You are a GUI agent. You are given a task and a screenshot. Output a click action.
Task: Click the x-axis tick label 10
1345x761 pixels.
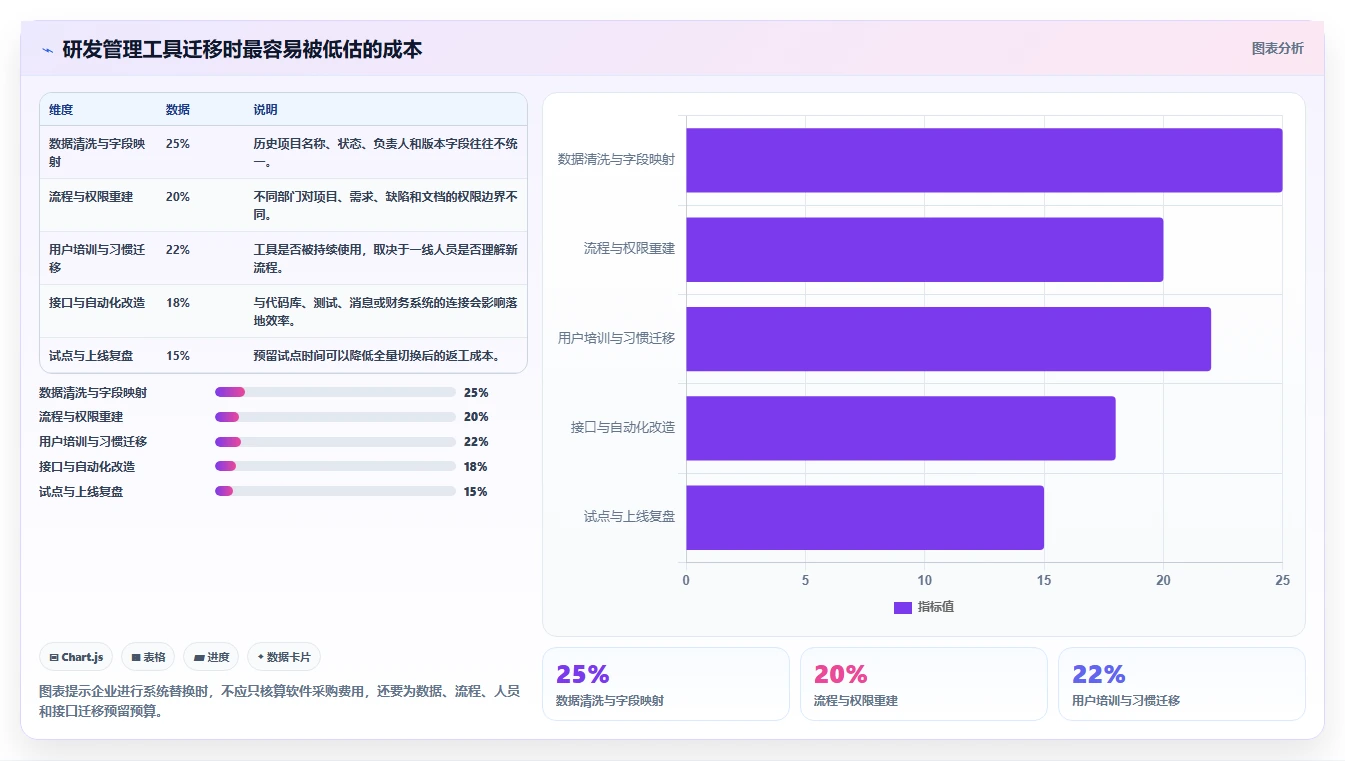pyautogui.click(x=925, y=580)
